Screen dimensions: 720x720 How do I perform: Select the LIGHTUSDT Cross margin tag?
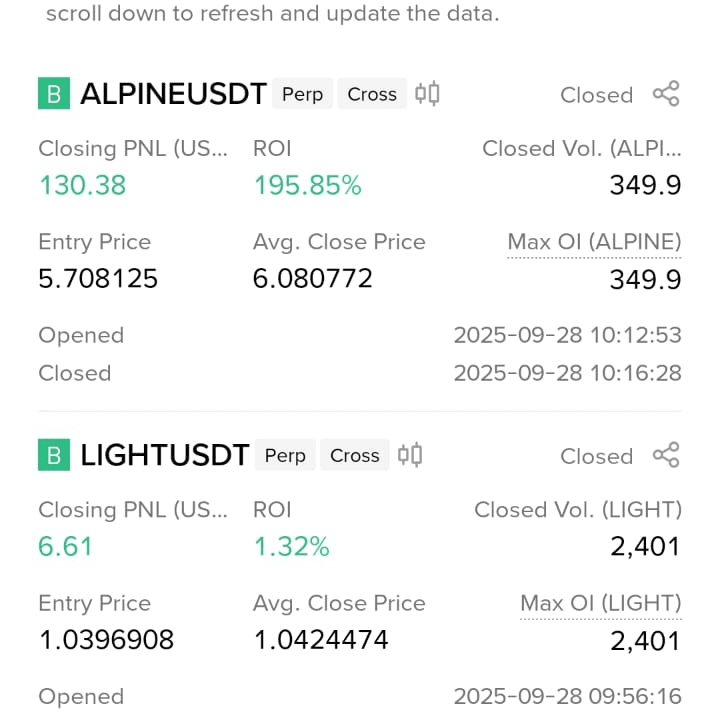pos(354,455)
